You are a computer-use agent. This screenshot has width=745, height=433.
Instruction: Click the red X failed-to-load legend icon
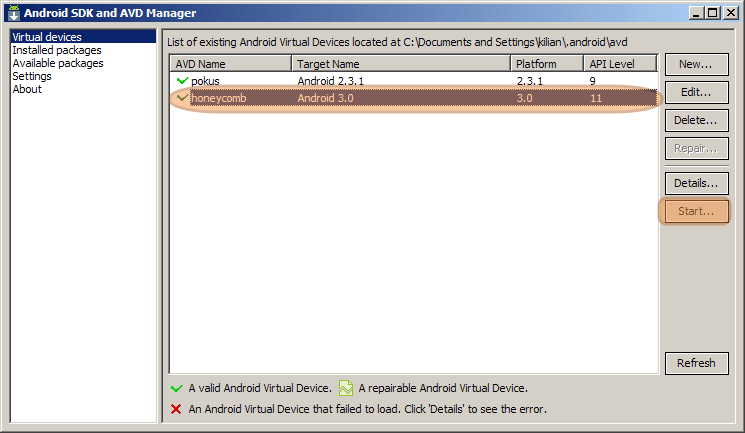pyautogui.click(x=176, y=409)
